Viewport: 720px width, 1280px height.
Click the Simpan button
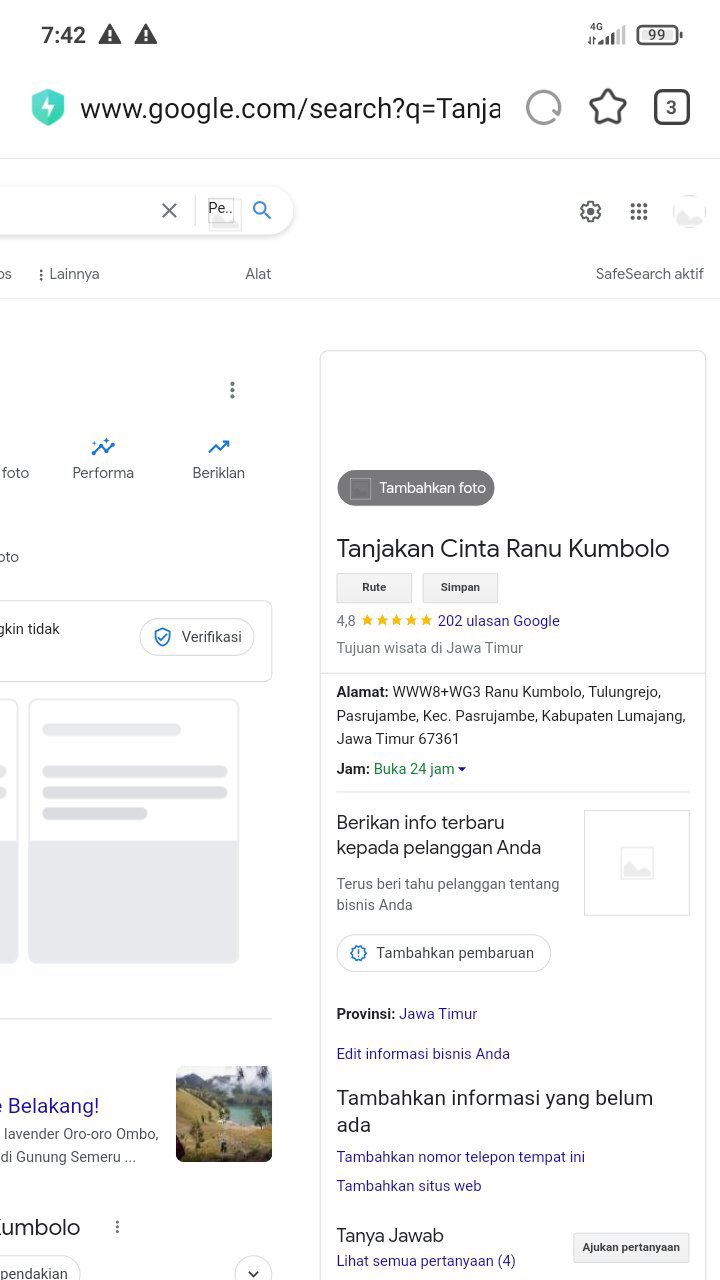[460, 588]
